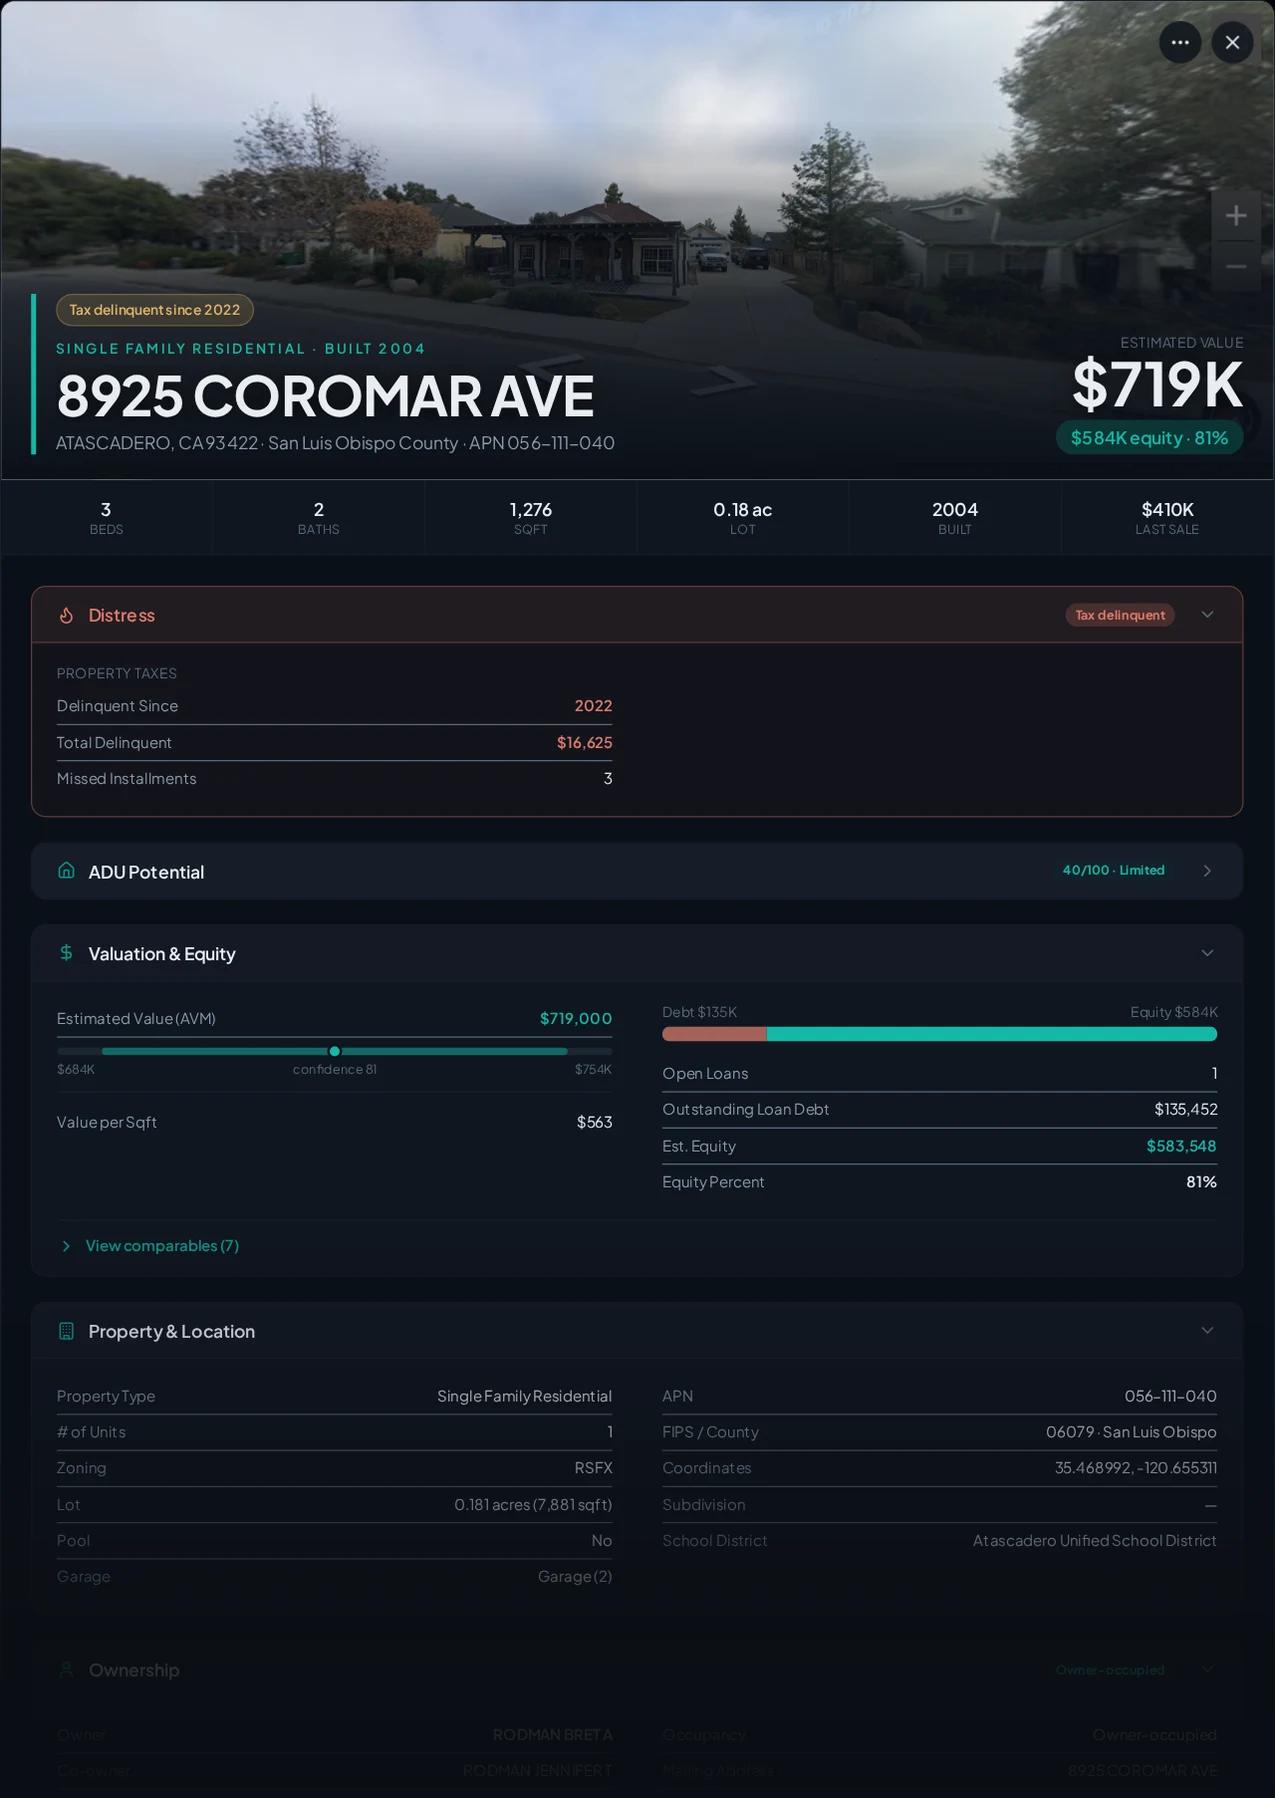Collapse the Valuation & Equity section chevron
Viewport: 1275px width, 1798px height.
click(x=1207, y=953)
